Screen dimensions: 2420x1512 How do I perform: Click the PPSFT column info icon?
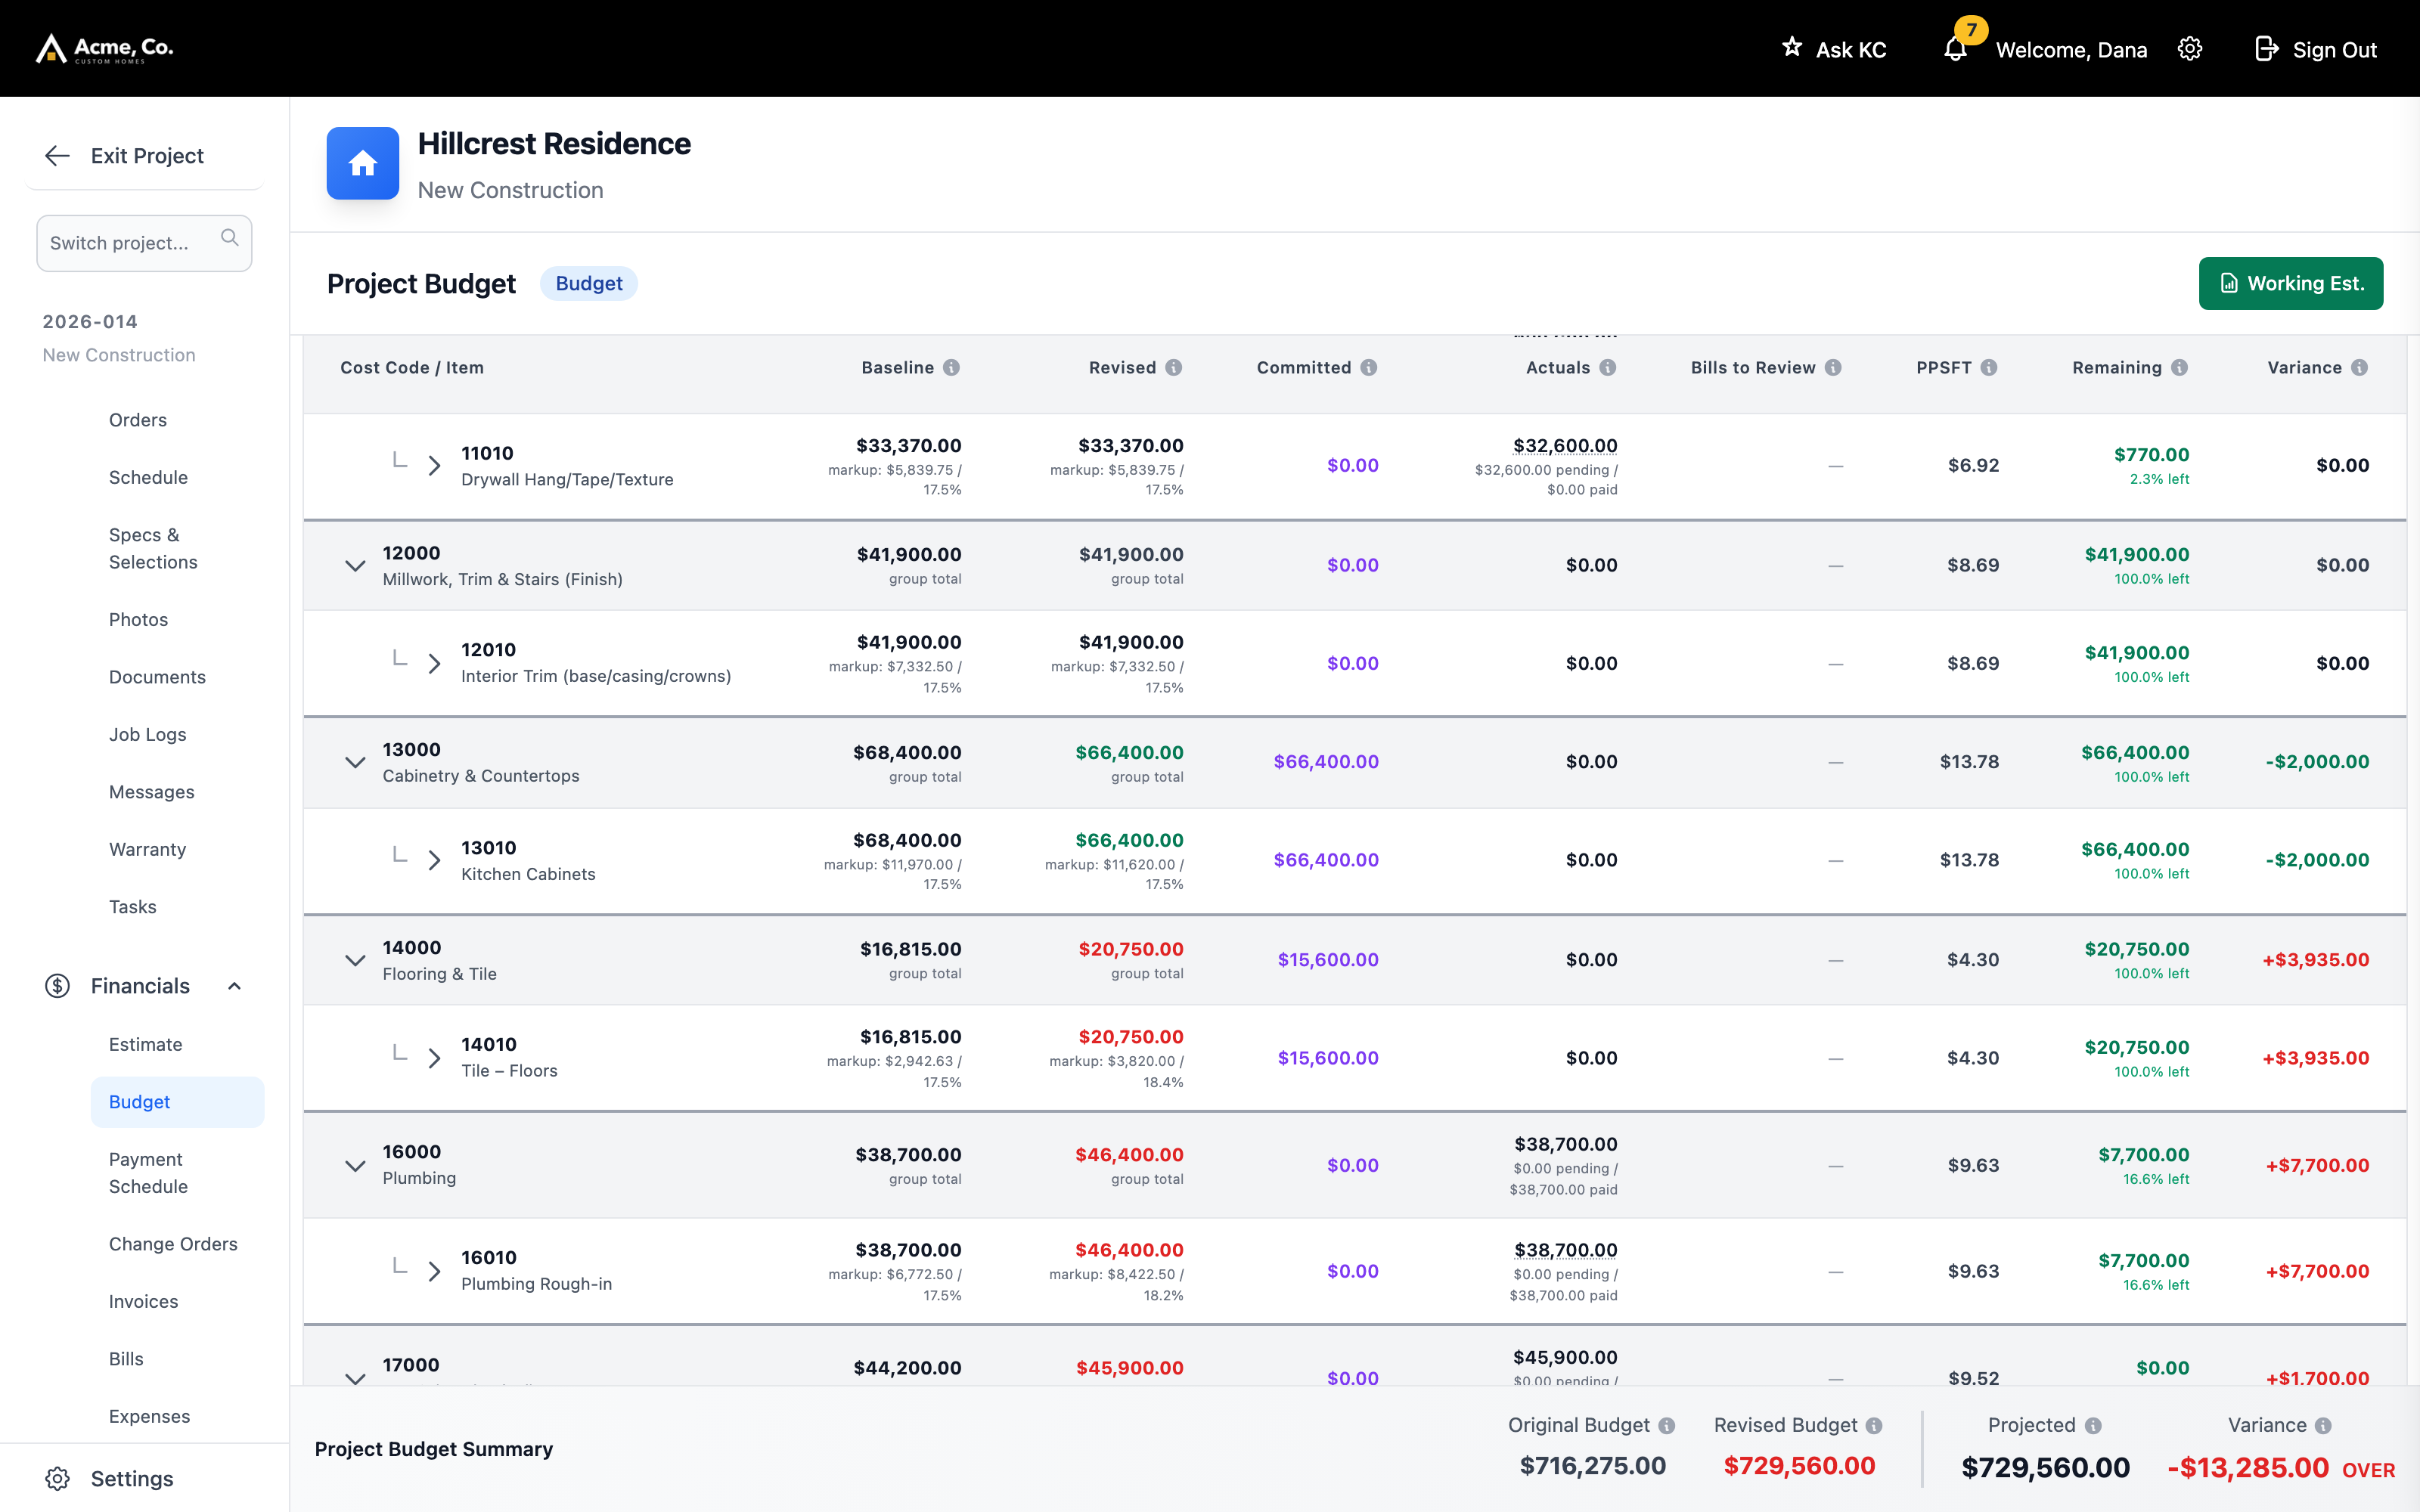(1989, 368)
